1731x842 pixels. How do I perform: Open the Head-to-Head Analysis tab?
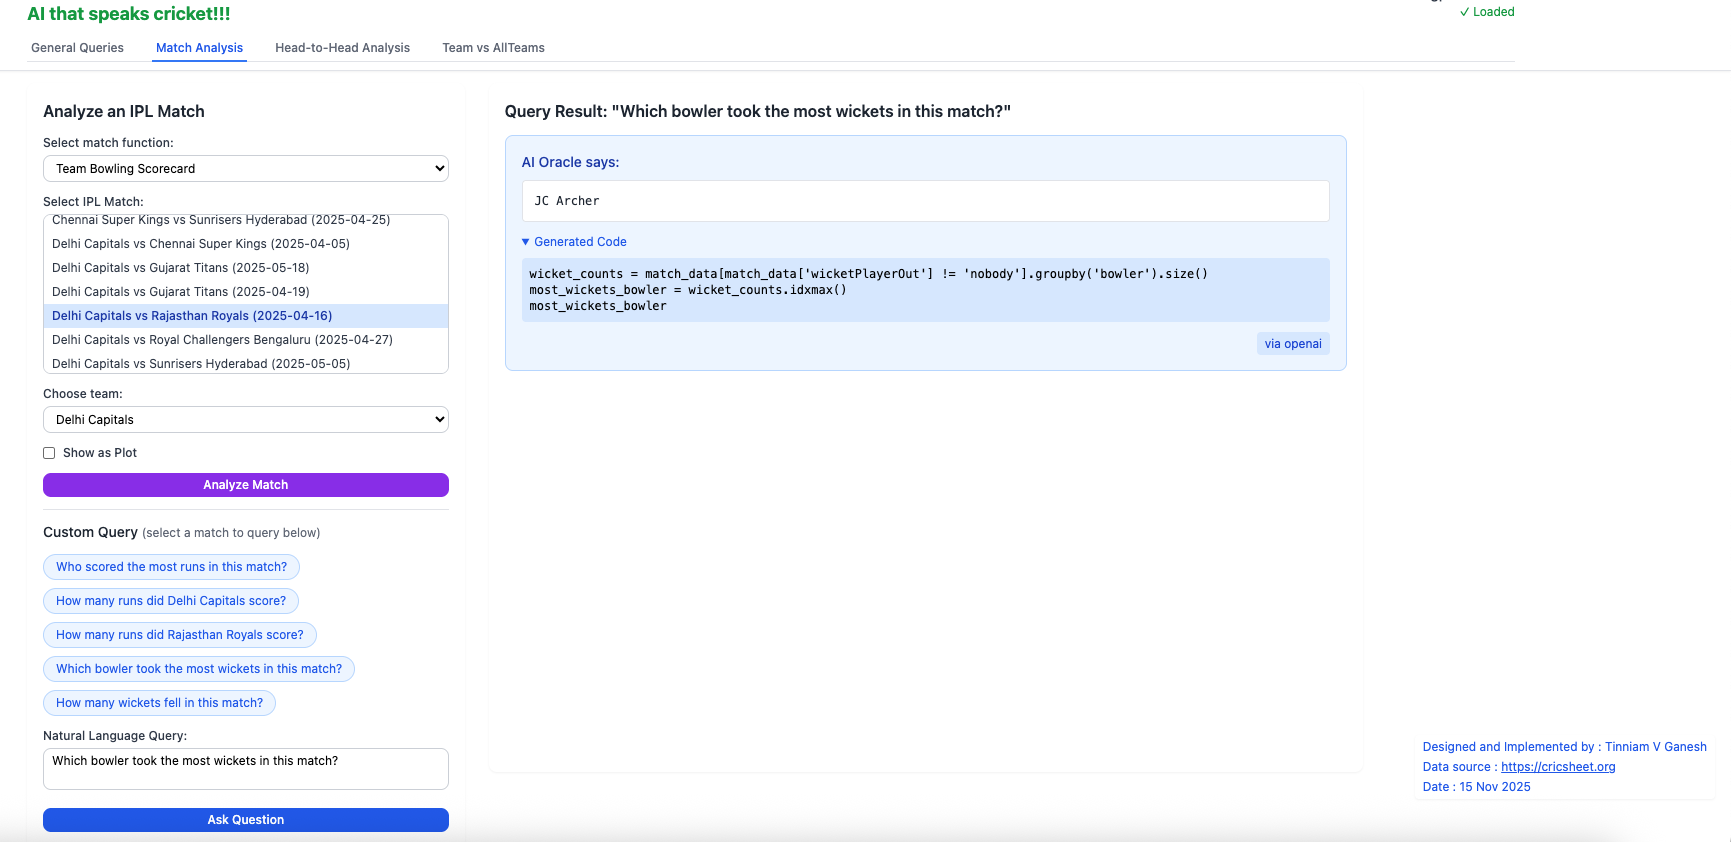(x=342, y=48)
